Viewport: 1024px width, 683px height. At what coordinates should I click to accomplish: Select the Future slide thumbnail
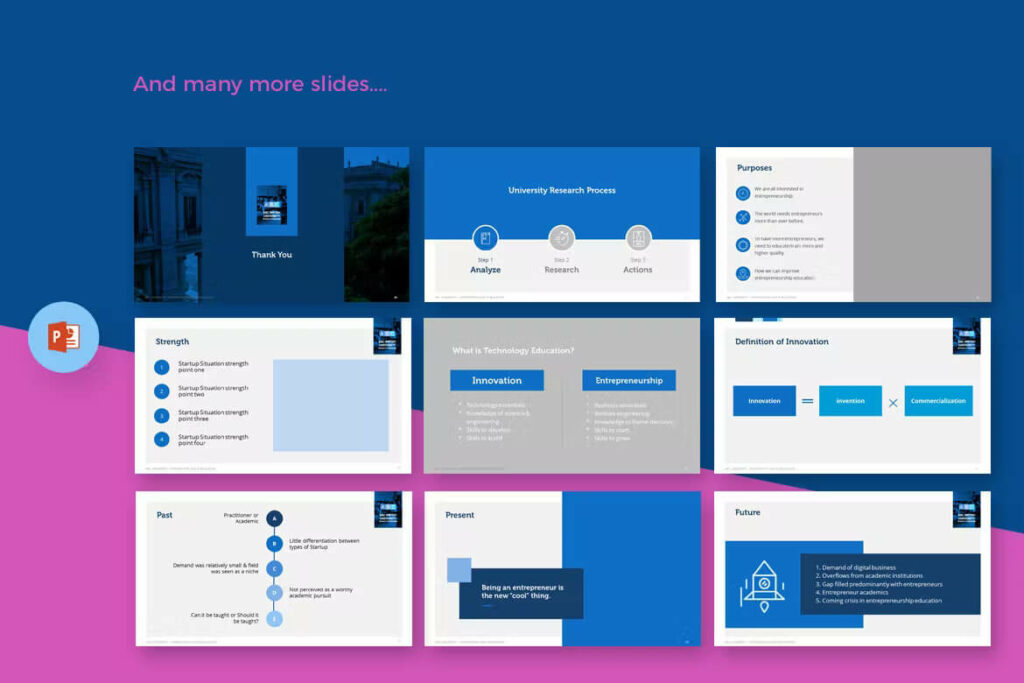point(853,567)
